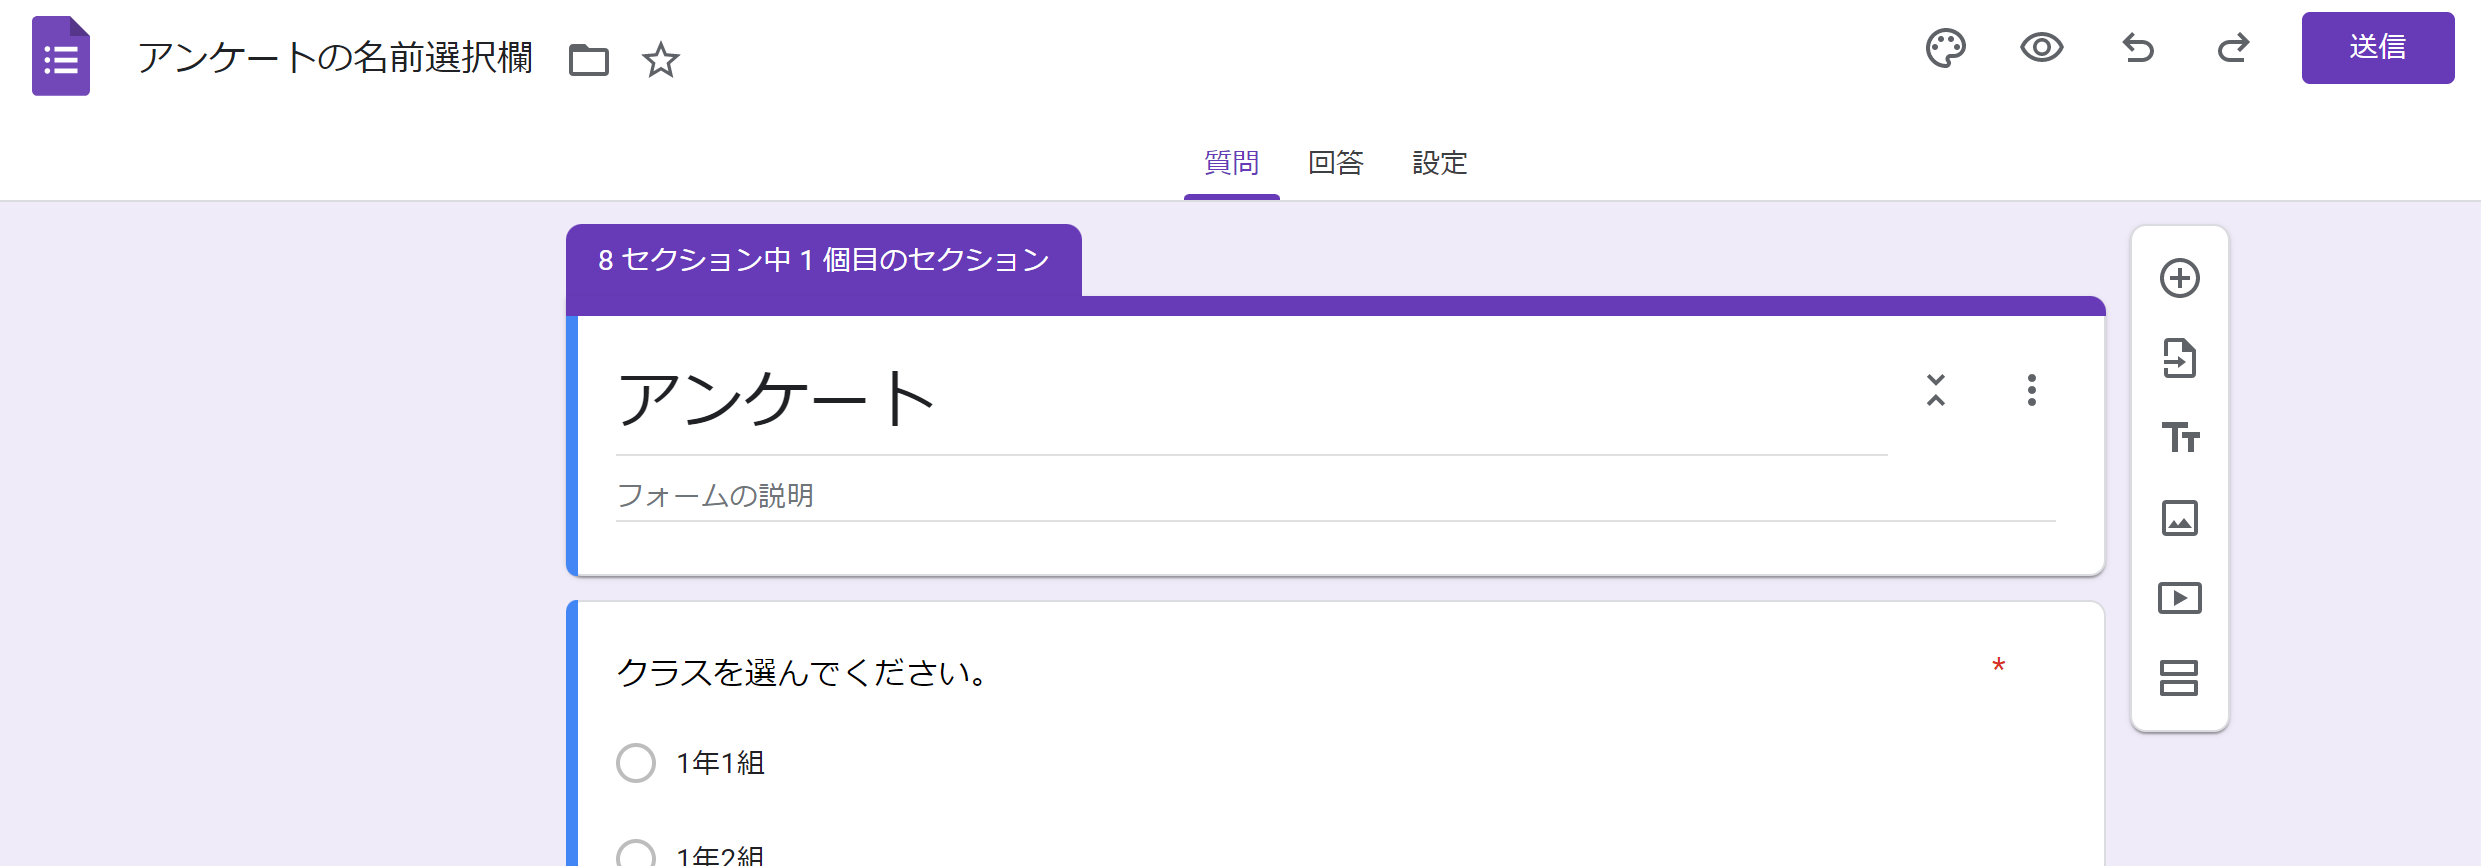2481x866 pixels.
Task: Add a video to form
Action: 2179,598
